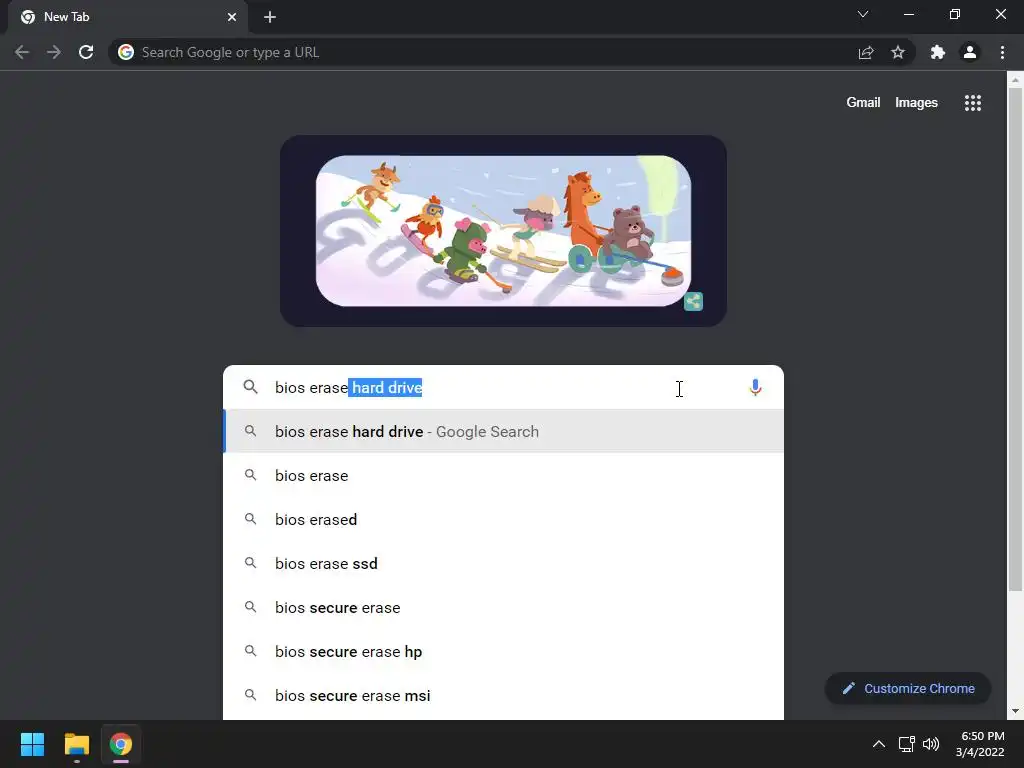The width and height of the screenshot is (1024, 768).
Task: Choose the 'bios secure erase' suggestion
Action: (x=504, y=607)
